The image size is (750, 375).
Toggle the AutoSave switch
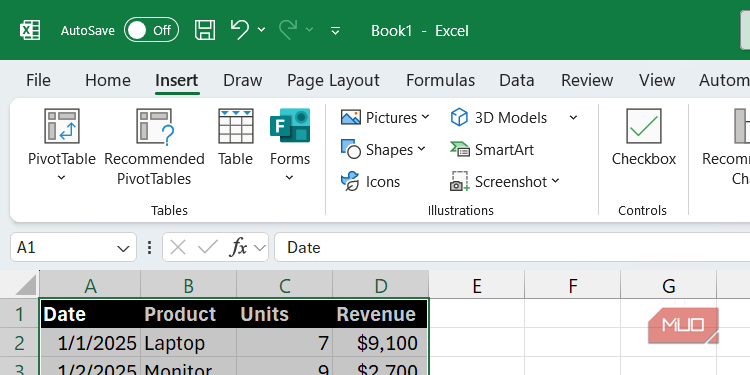(151, 31)
